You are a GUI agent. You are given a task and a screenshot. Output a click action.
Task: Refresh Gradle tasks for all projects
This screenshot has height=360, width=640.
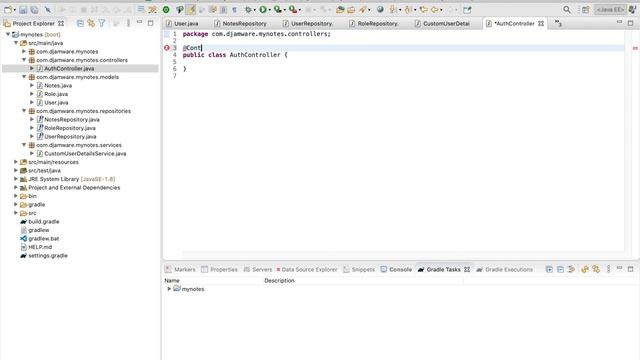tap(585, 269)
